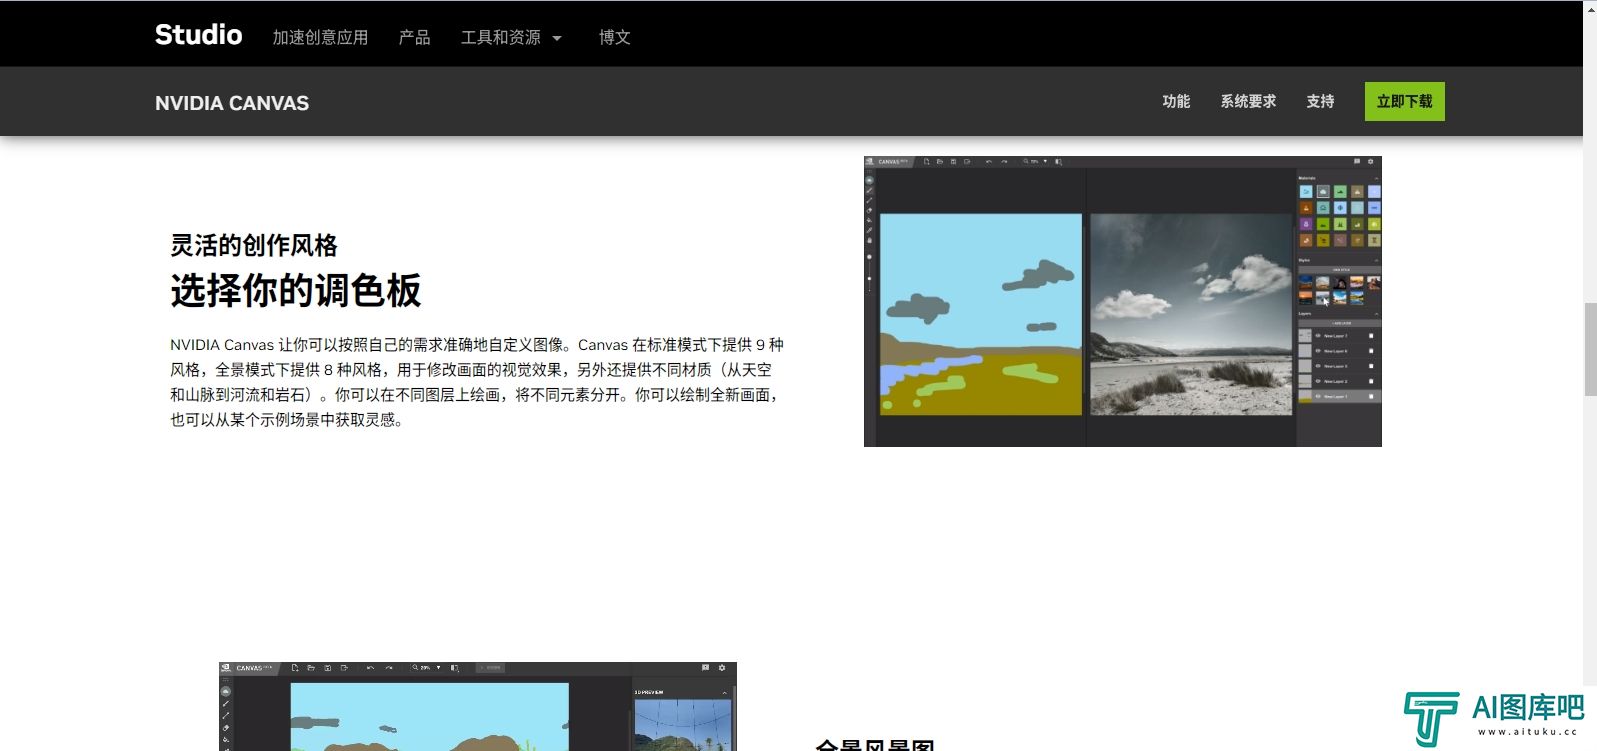
Task: Pick the purple material swatch
Action: click(x=1306, y=224)
